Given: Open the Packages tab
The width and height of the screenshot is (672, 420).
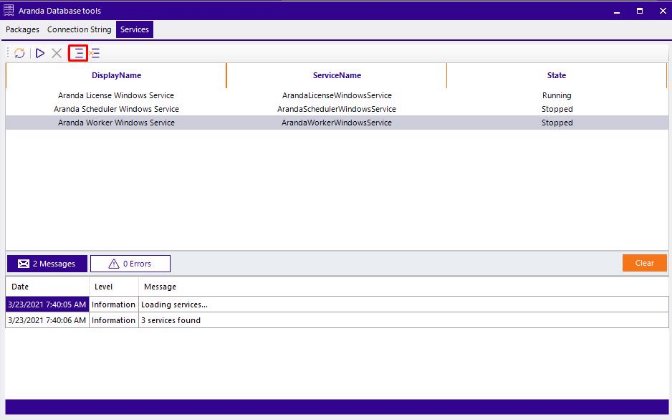Looking at the screenshot, I should tap(22, 30).
